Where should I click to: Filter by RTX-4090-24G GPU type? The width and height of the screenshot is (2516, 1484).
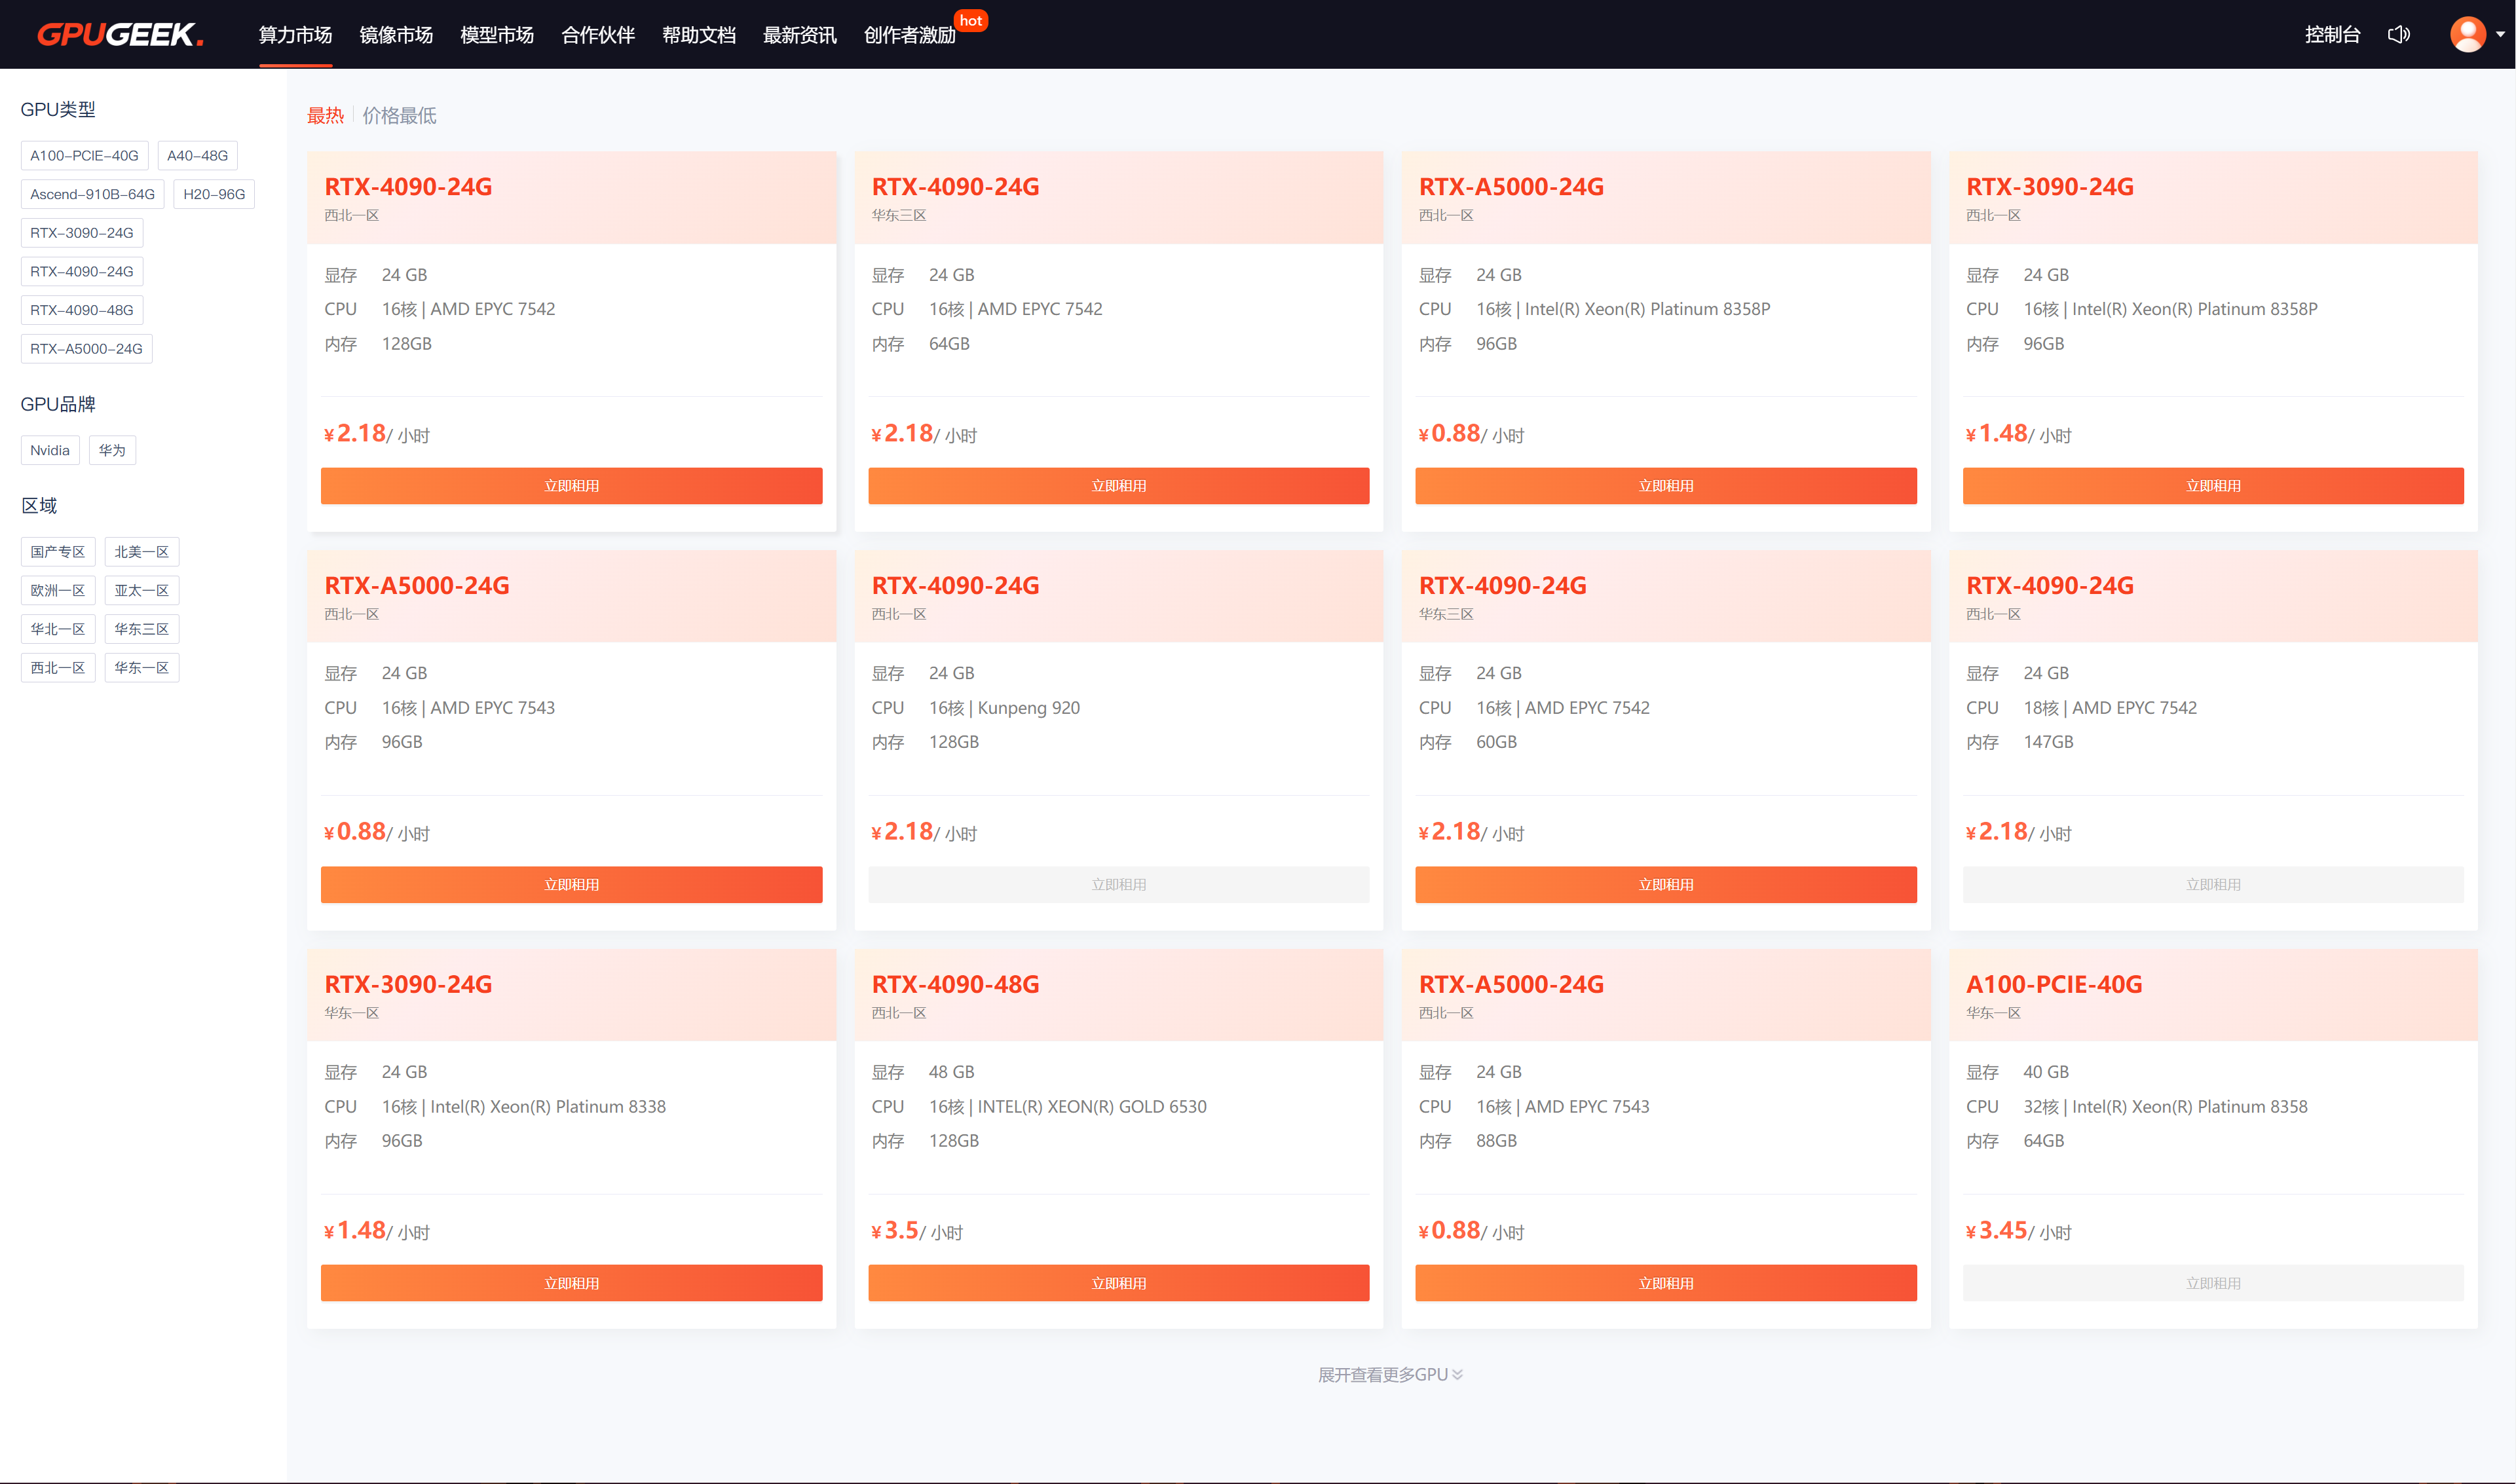[x=82, y=272]
